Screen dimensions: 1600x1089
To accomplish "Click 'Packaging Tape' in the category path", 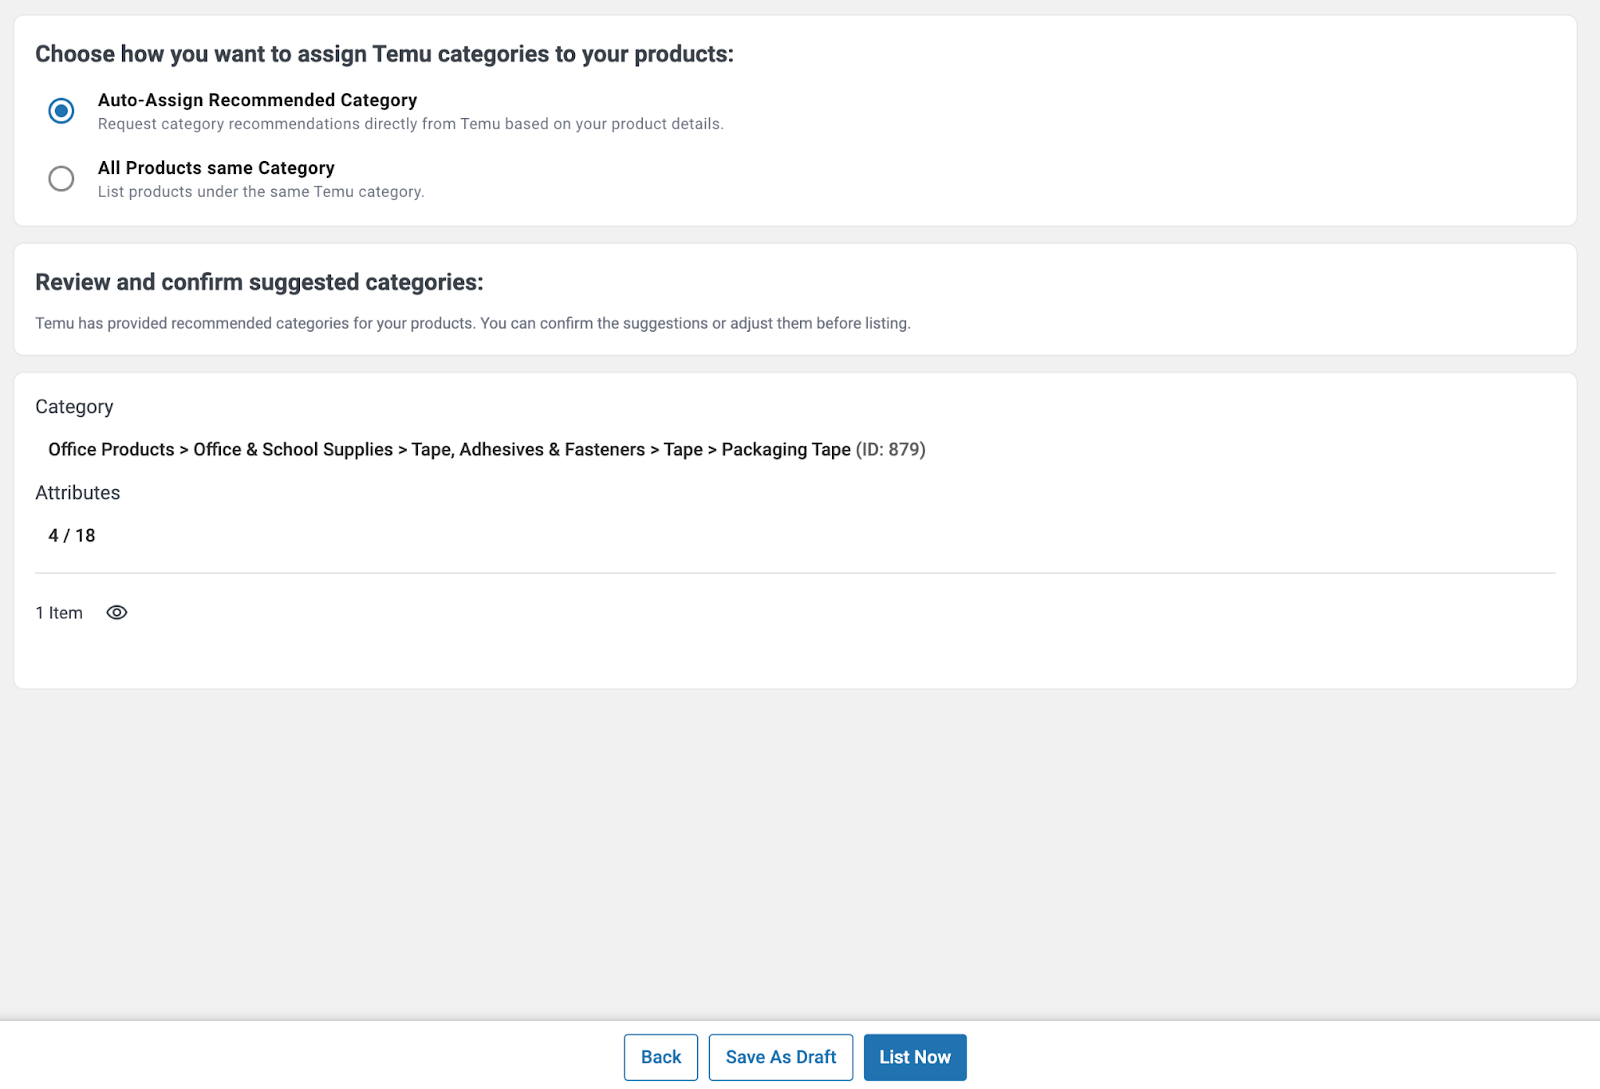I will (786, 450).
